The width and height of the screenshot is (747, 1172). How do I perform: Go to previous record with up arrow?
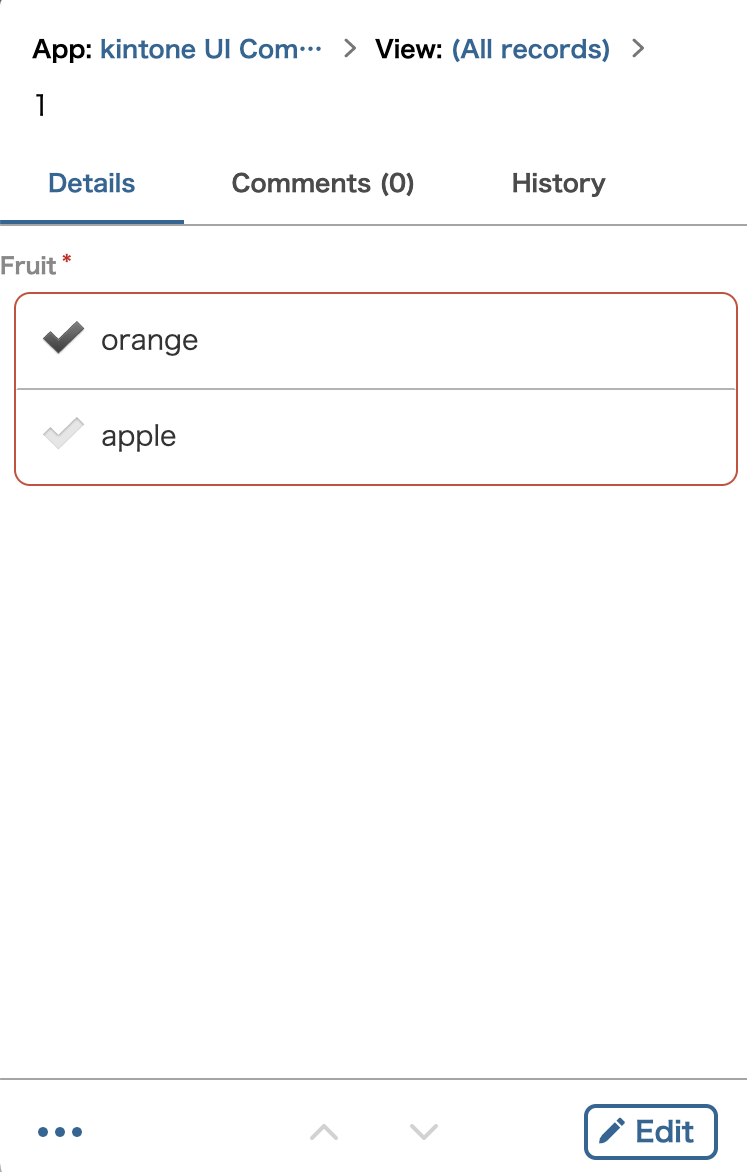[x=324, y=1132]
